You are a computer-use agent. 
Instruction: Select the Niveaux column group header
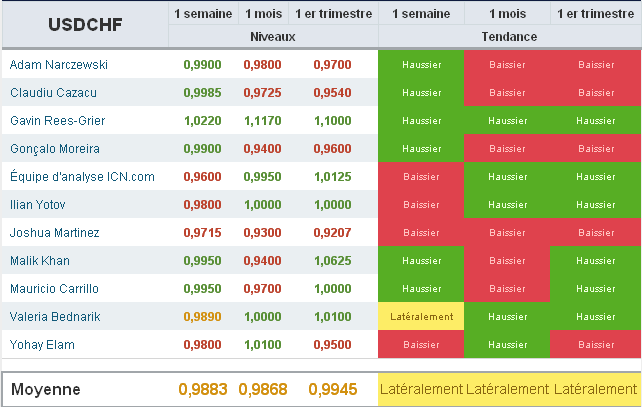pyautogui.click(x=273, y=37)
